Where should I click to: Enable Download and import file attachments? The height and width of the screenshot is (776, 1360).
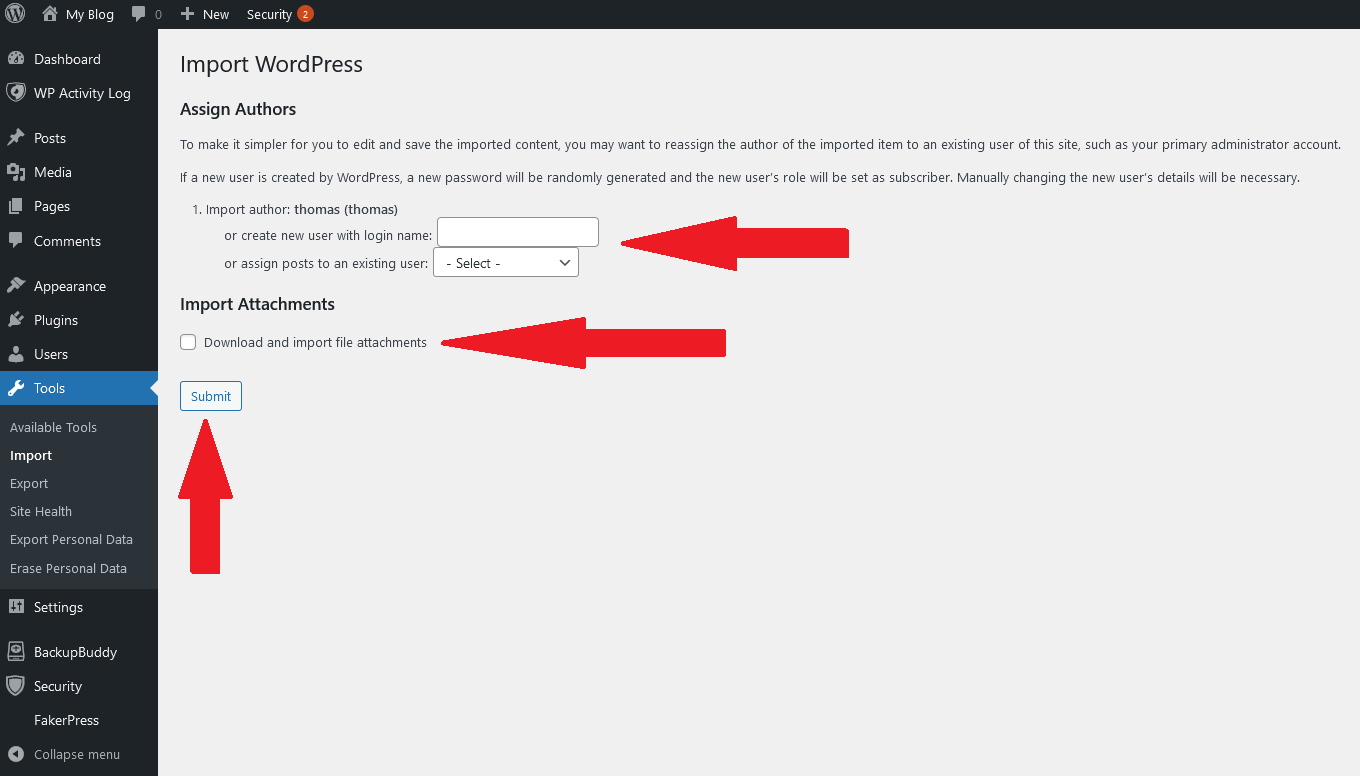pos(188,342)
